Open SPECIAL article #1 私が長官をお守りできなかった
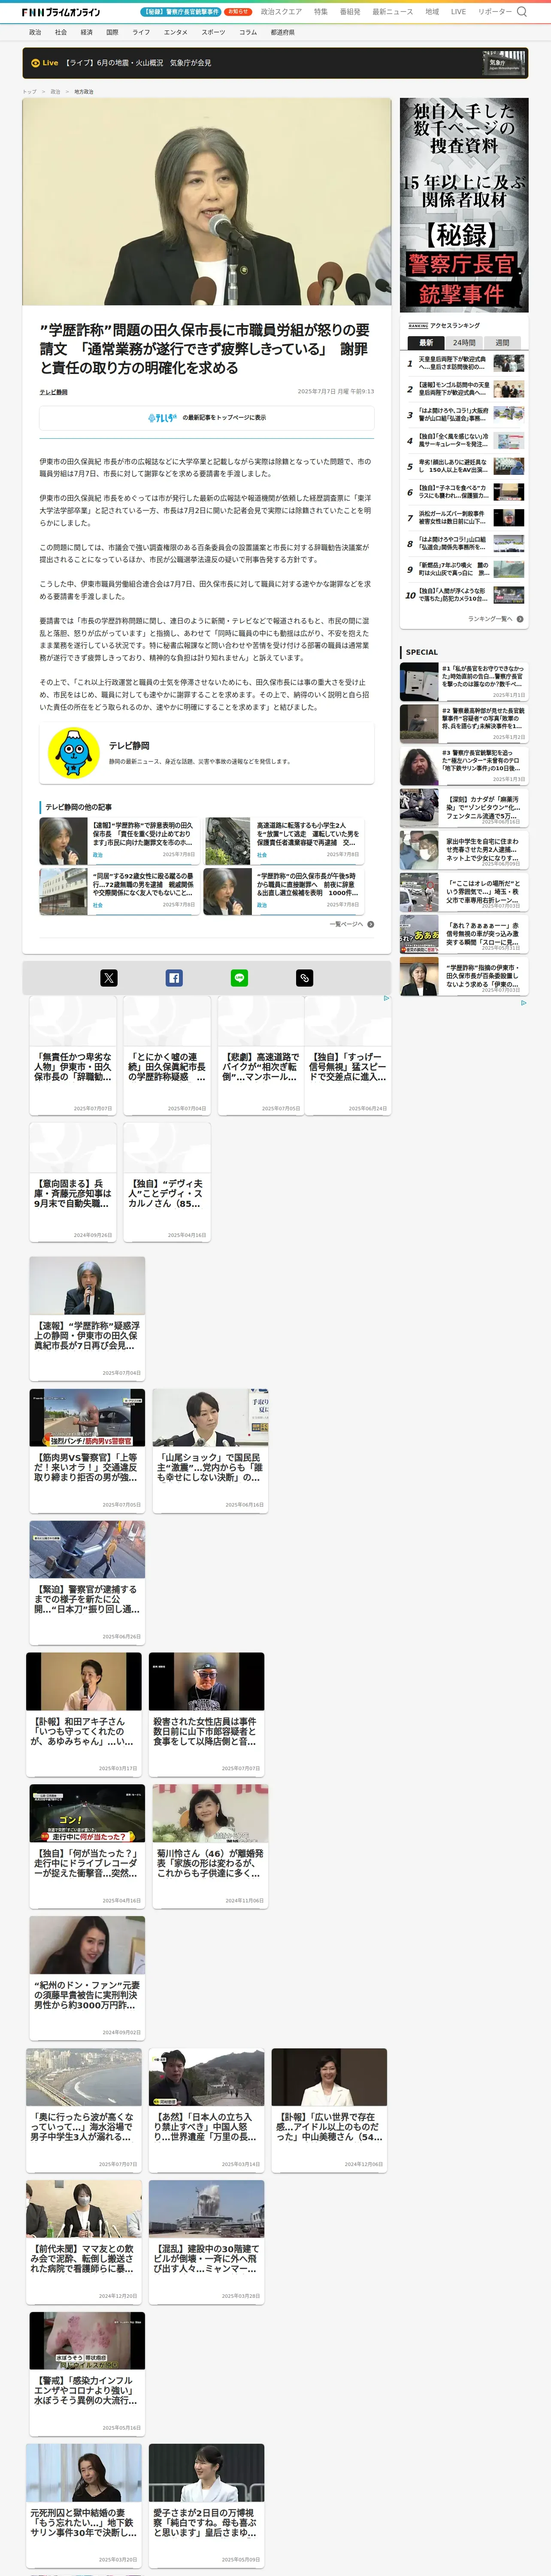 tap(464, 682)
